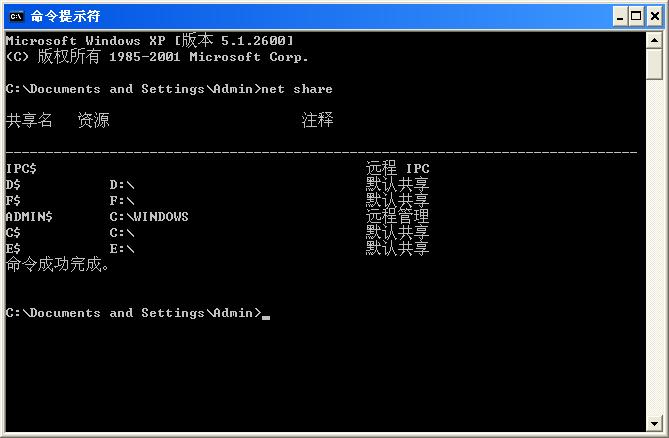Click the vertical scrollbar thumb
This screenshot has height=438, width=669.
point(655,62)
